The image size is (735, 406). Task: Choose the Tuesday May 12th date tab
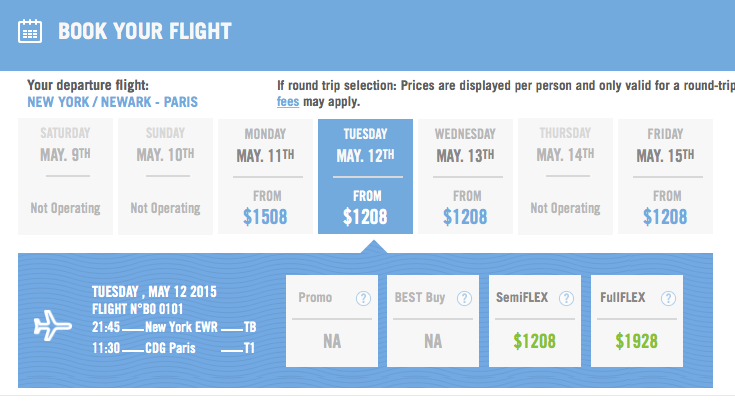(x=365, y=176)
